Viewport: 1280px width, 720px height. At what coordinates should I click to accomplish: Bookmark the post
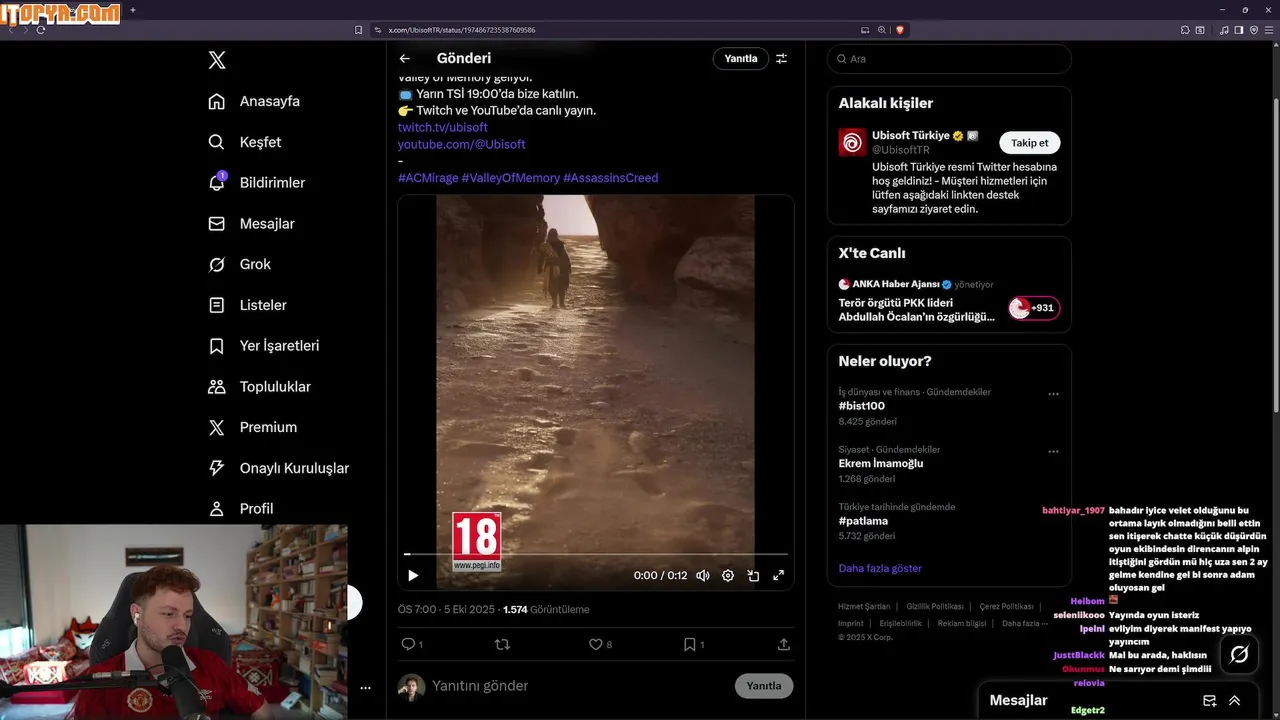tap(690, 644)
